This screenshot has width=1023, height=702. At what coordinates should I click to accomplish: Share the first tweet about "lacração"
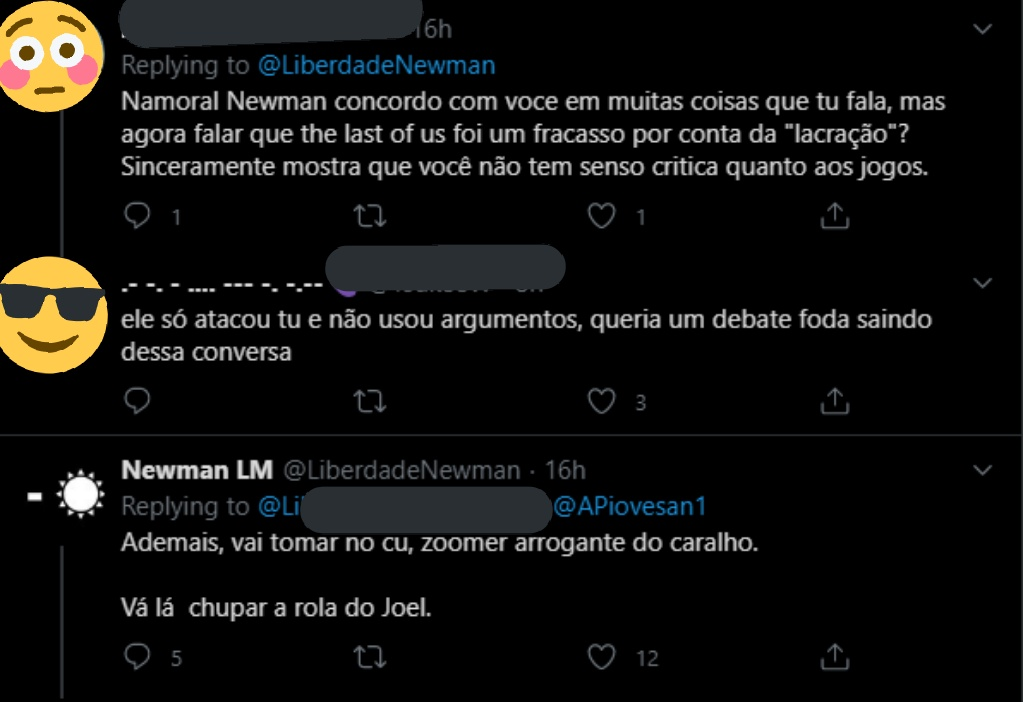click(834, 215)
